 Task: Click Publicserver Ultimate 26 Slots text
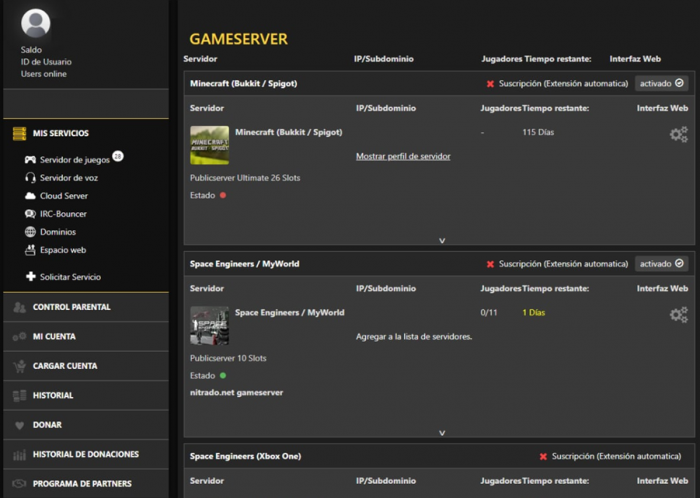click(x=245, y=178)
